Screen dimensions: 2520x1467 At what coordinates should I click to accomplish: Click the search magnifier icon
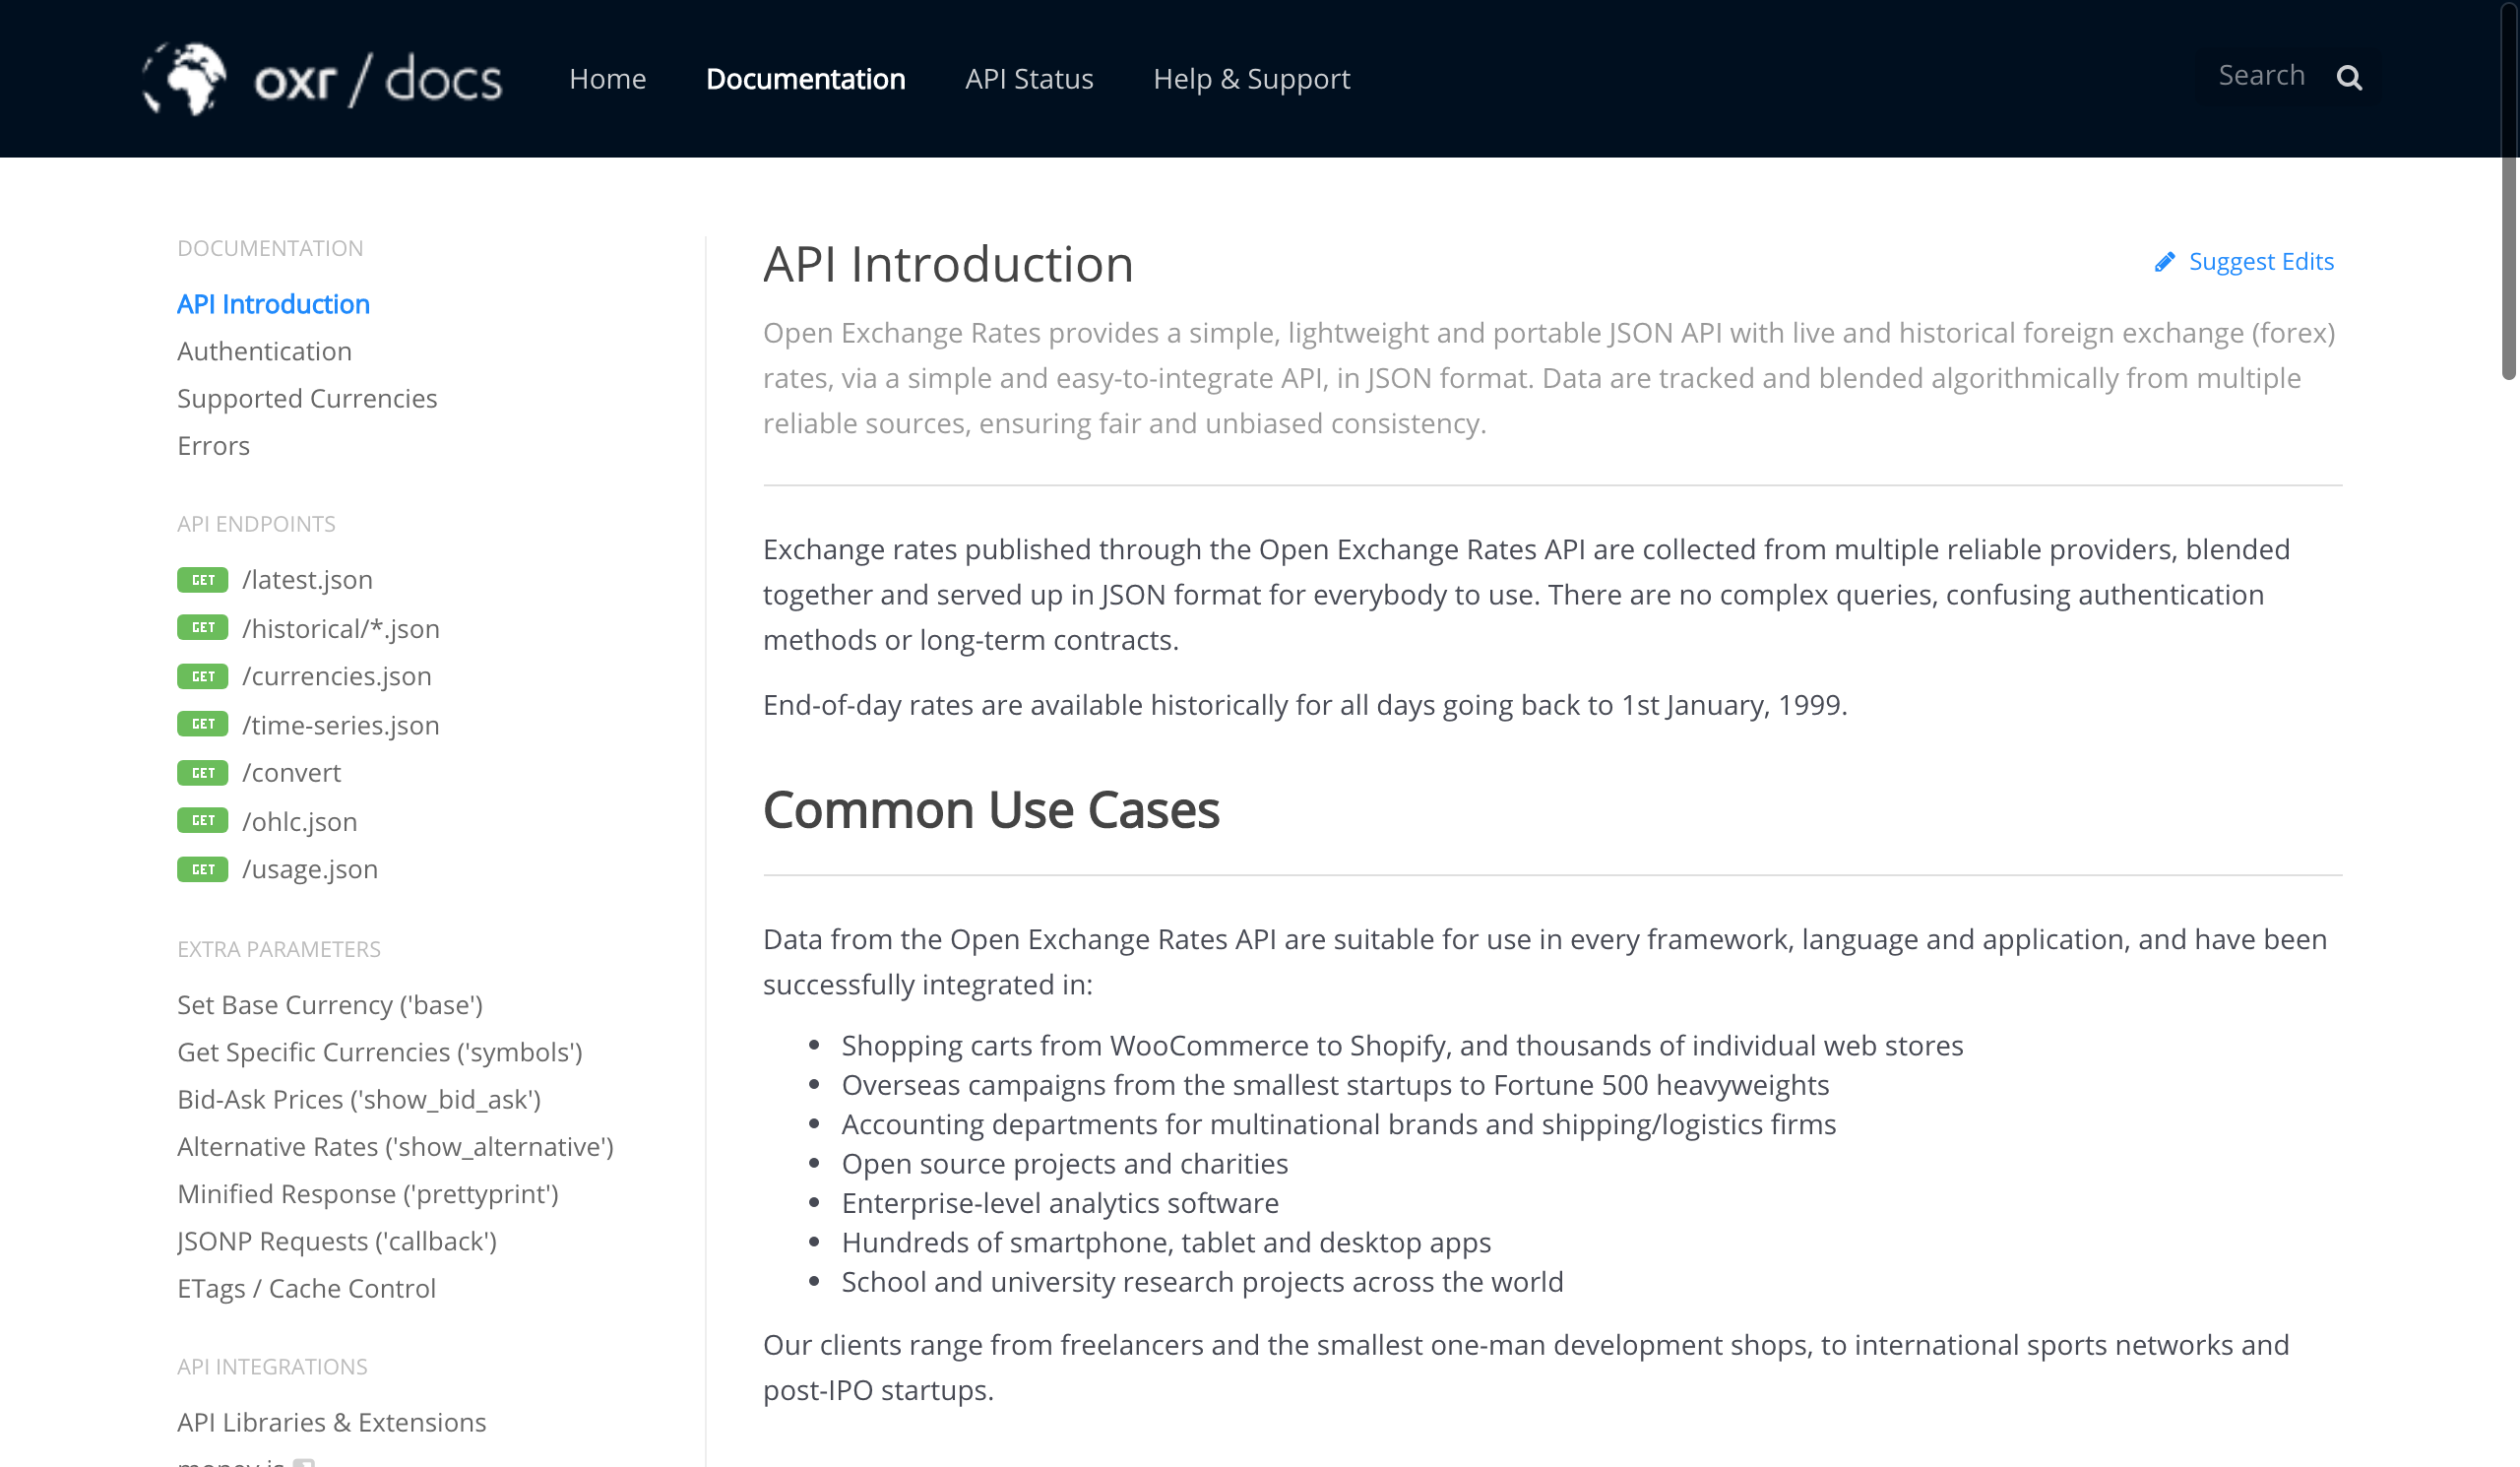[x=2349, y=78]
